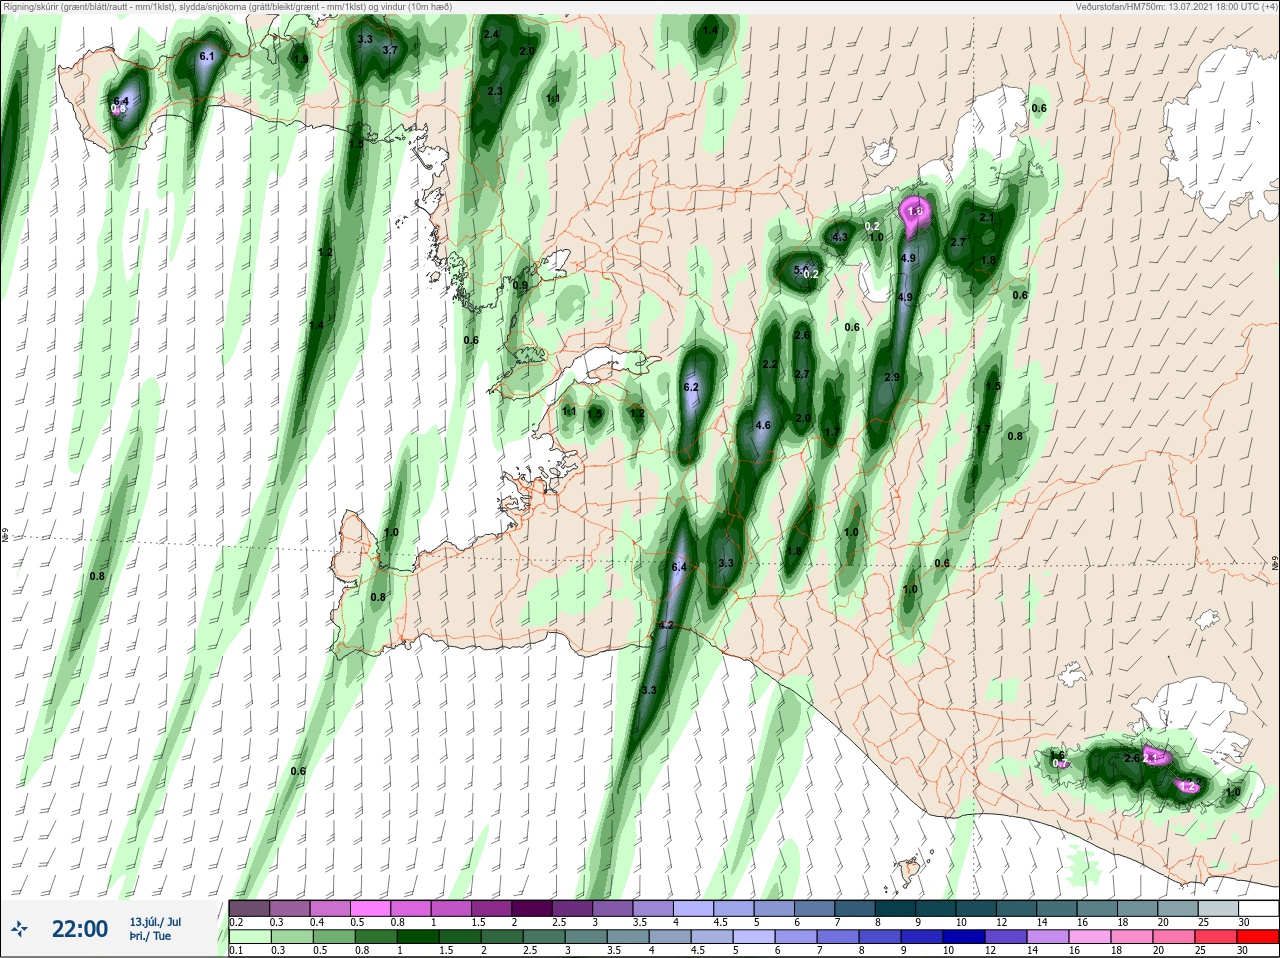Pick the dark navy swatch between 10 and 12
Image resolution: width=1280 pixels, height=958 pixels.
(x=965, y=937)
